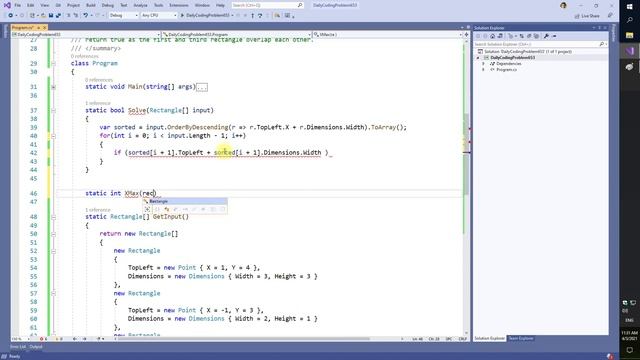The height and width of the screenshot is (360, 640).
Task: Click the Properties vertical side tab
Action: coord(613,33)
